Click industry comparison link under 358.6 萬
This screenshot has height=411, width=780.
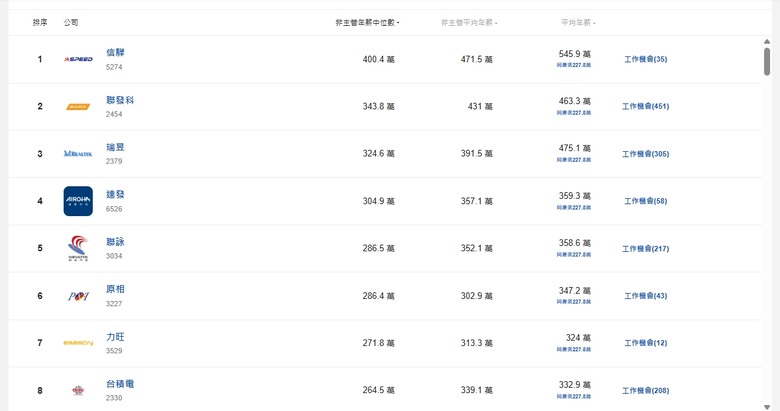pos(574,255)
